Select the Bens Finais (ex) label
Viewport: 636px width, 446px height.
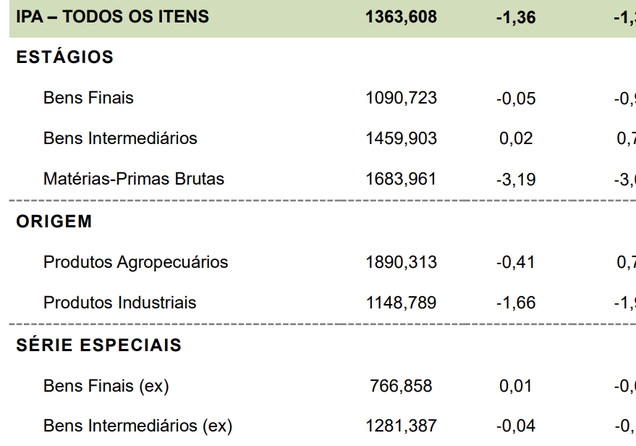(x=106, y=386)
